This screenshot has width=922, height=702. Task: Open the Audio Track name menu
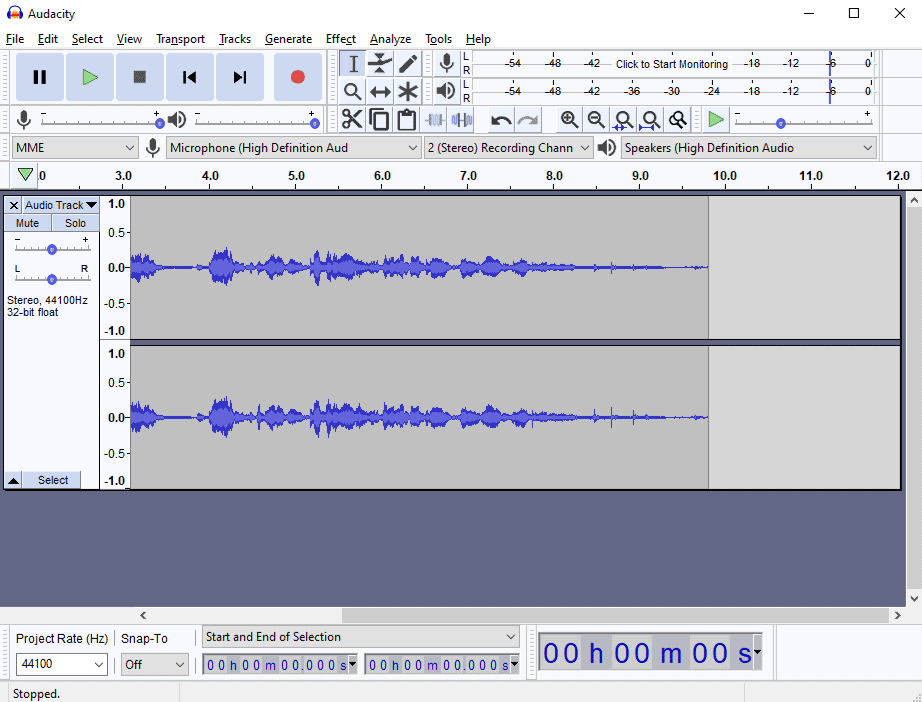click(60, 204)
